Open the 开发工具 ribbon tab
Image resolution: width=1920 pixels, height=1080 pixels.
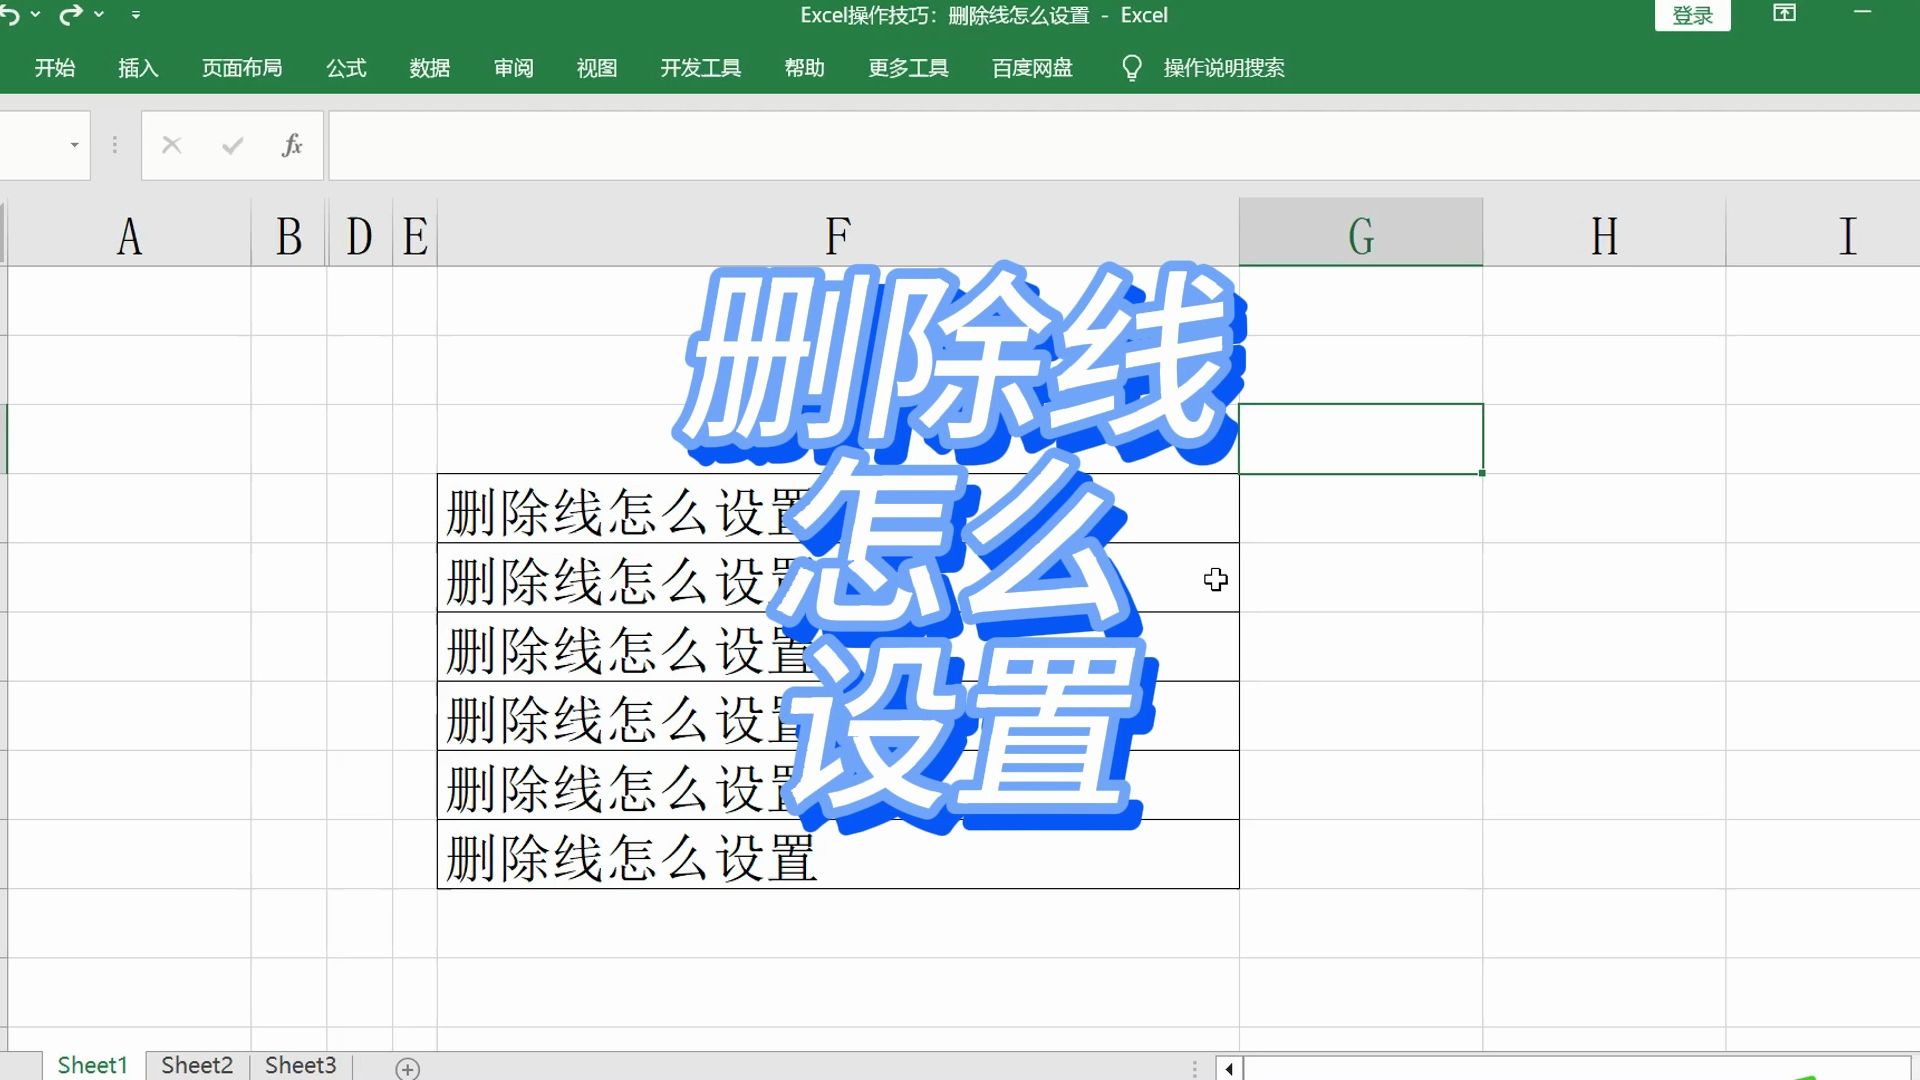click(x=700, y=68)
